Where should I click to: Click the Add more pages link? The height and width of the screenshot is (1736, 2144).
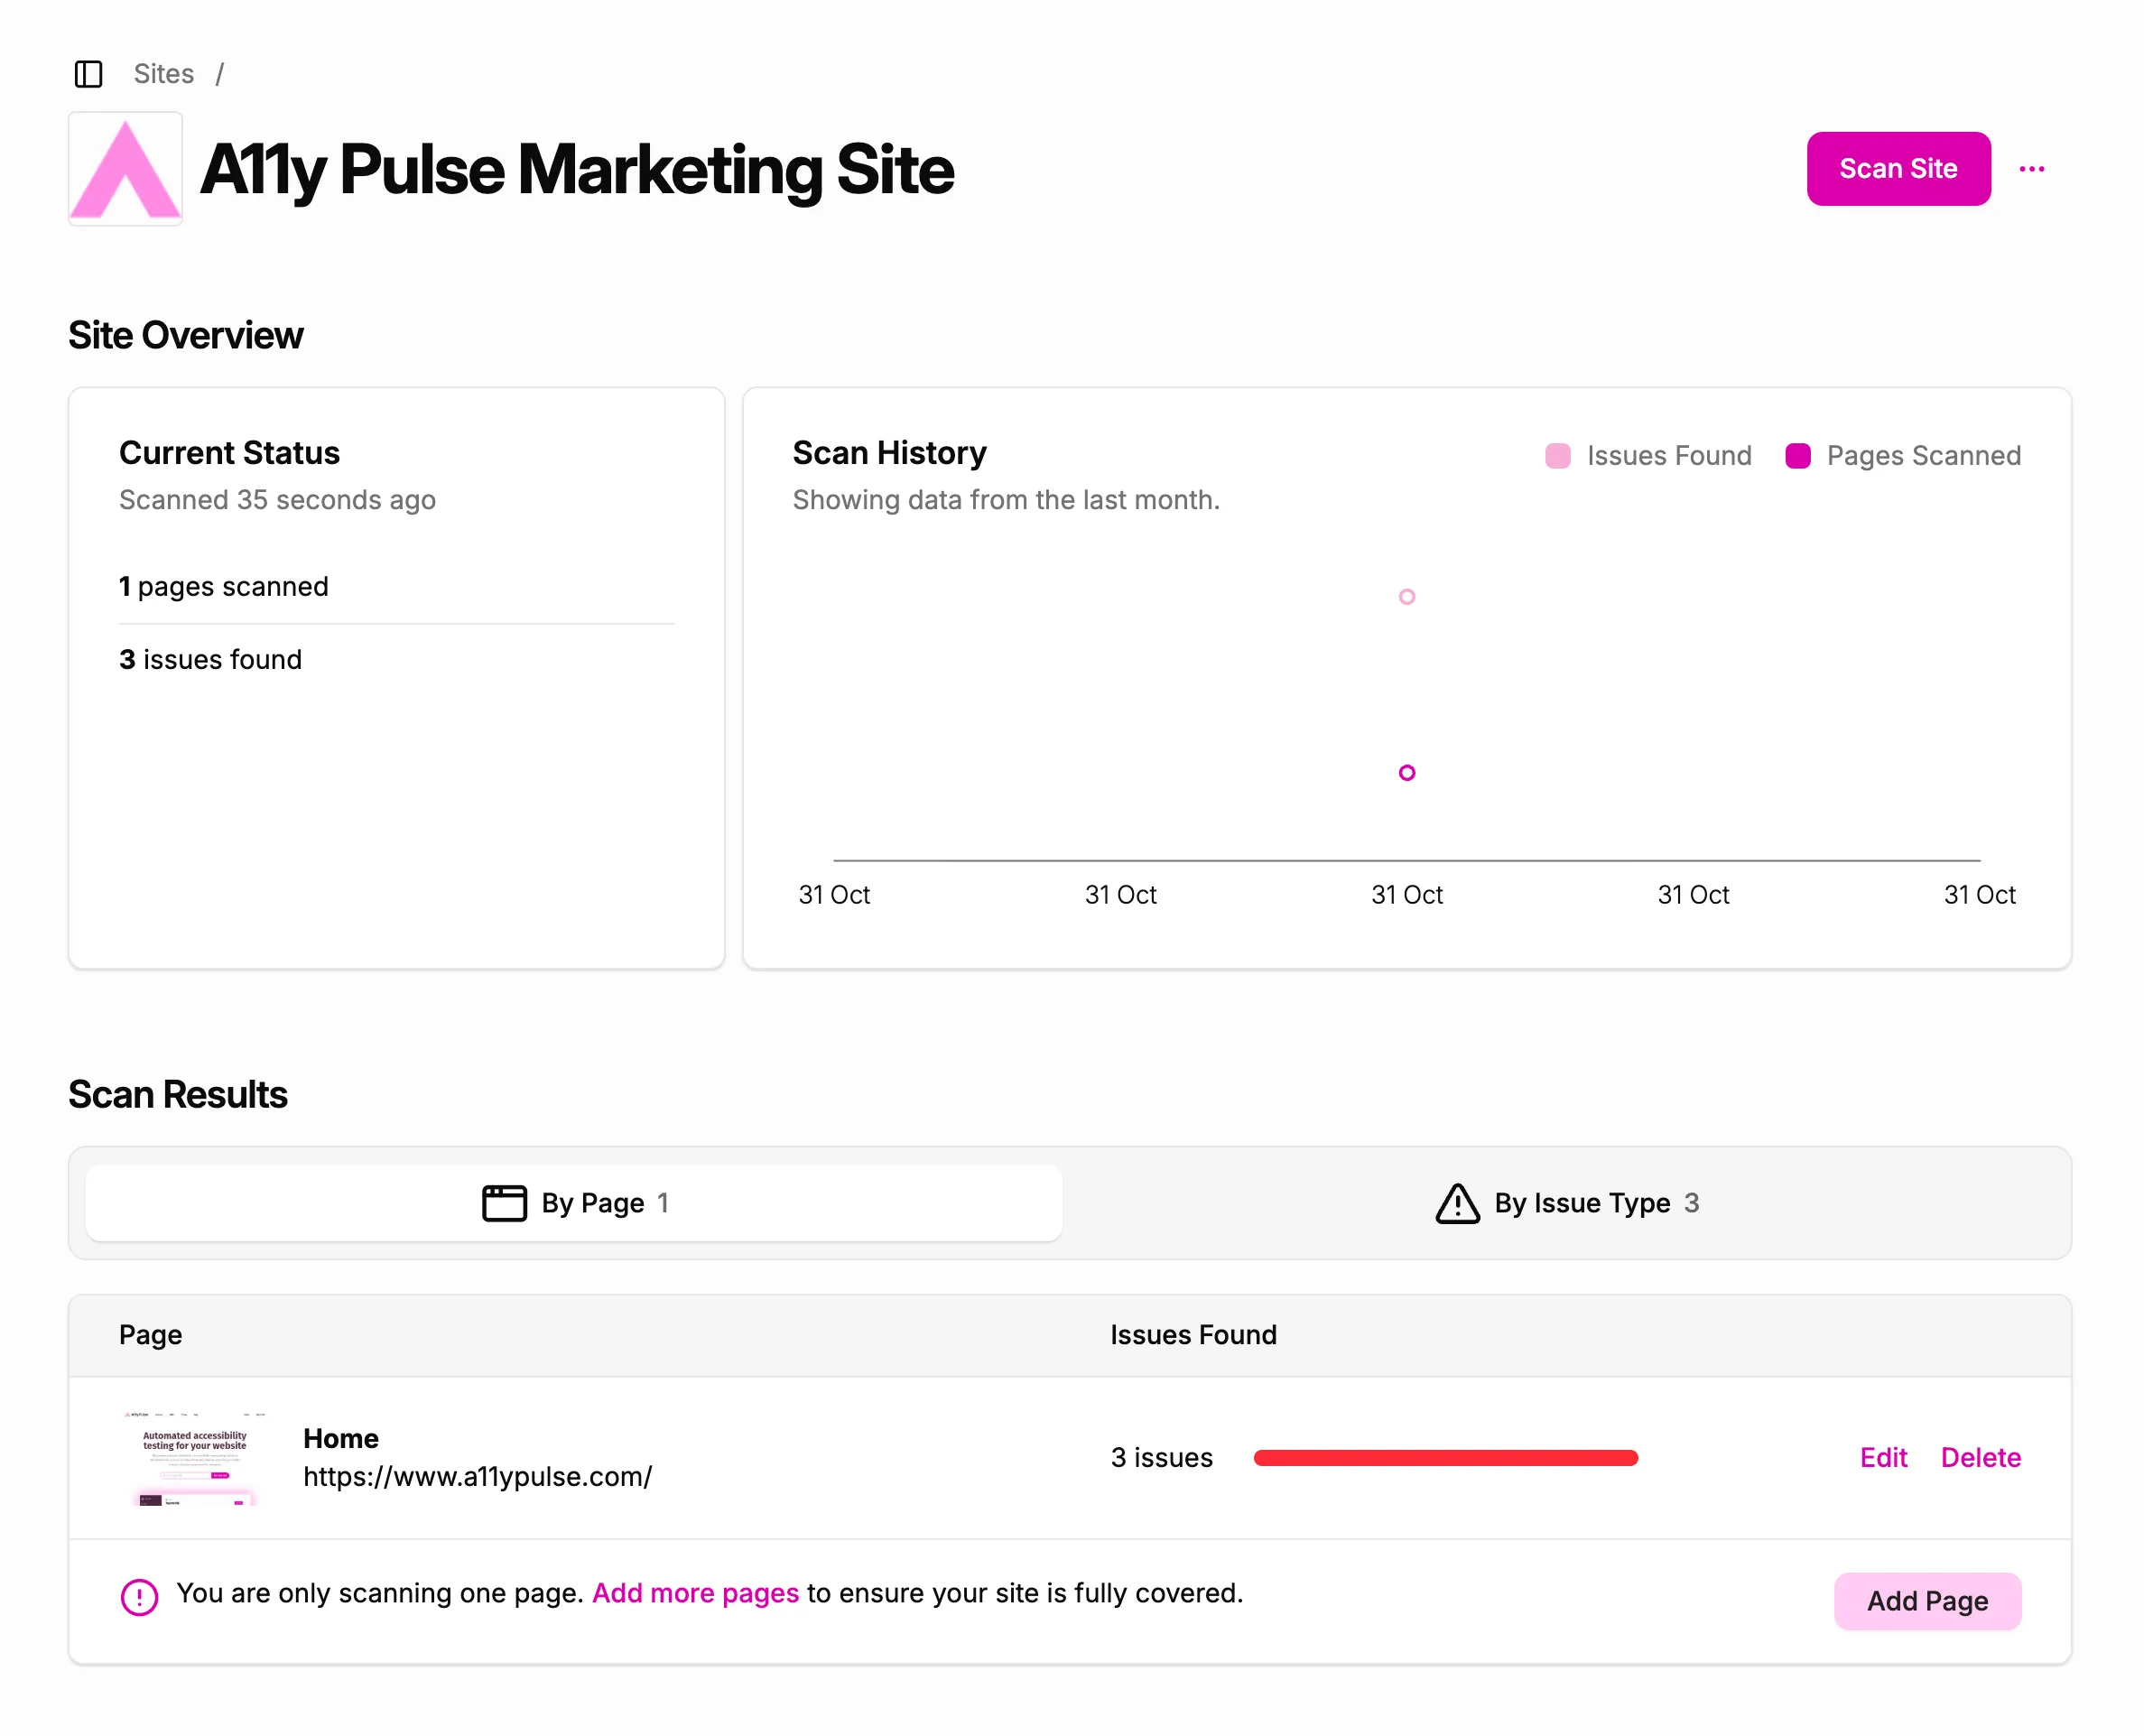coord(695,1593)
